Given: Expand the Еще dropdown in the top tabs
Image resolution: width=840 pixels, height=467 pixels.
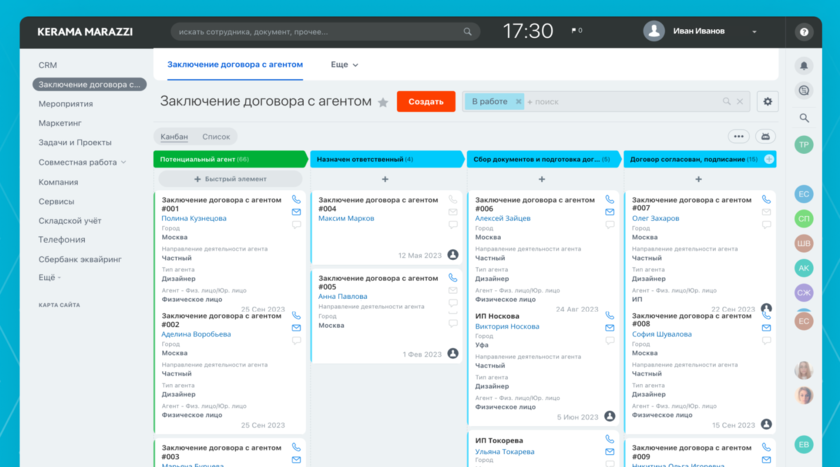Looking at the screenshot, I should (344, 64).
